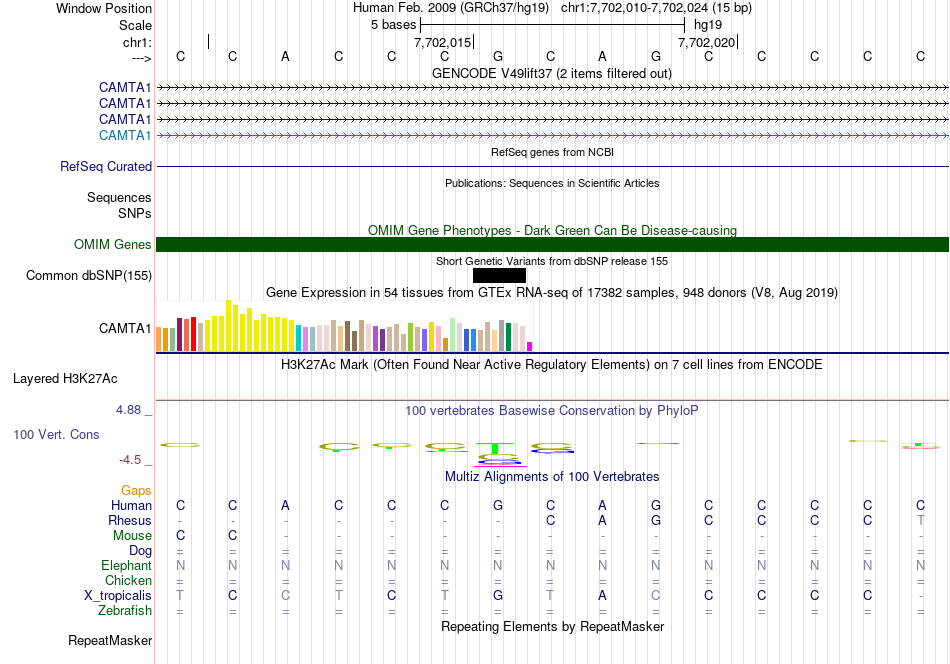This screenshot has width=950, height=664.
Task: Click the 'Human Feb. 2009 (GRCh37/hg19)' assembly text
Action: [x=451, y=8]
